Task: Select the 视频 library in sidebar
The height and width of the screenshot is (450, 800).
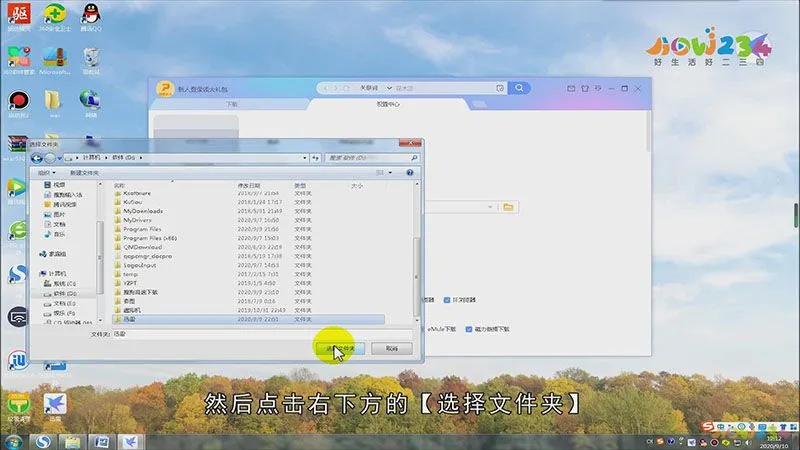Action: click(x=55, y=185)
